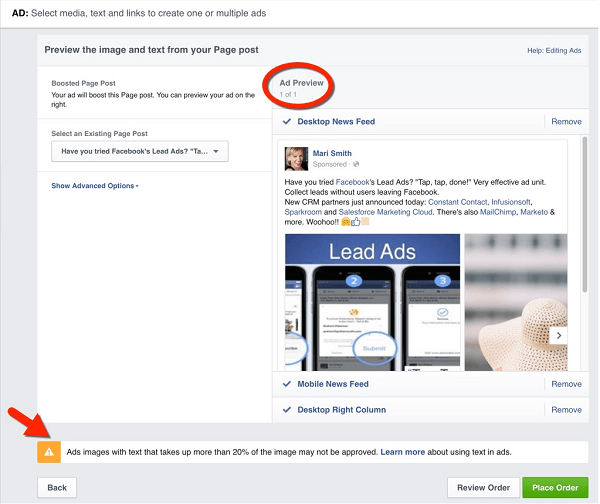The image size is (600, 504).
Task: Click the ad preview vertical scrollbar
Action: point(585,214)
